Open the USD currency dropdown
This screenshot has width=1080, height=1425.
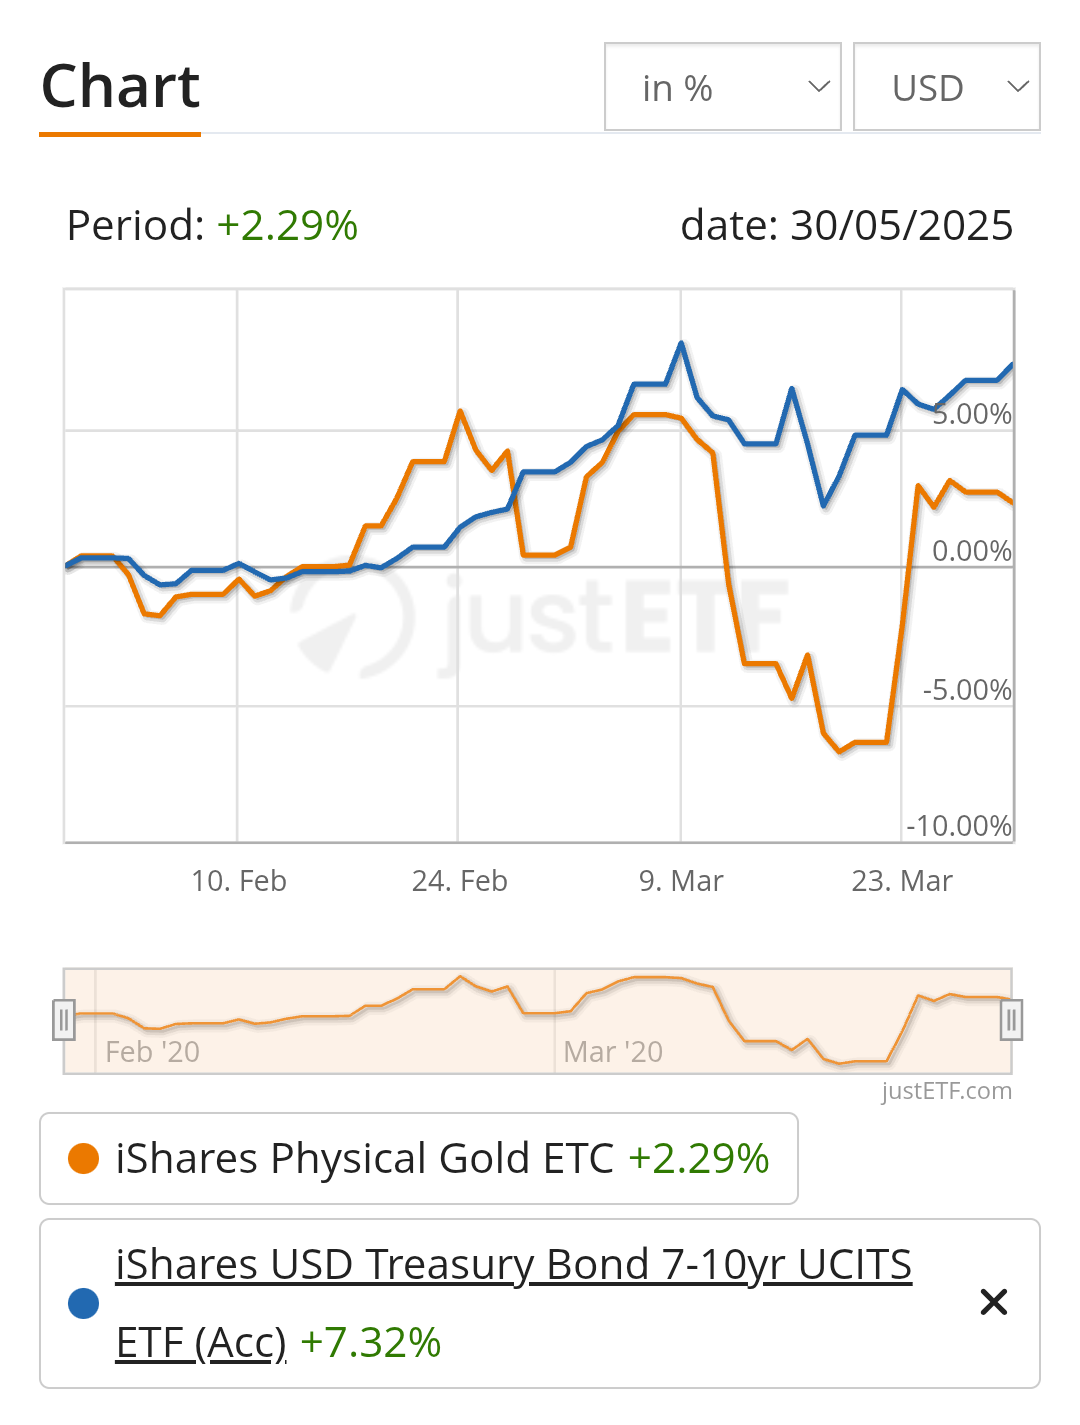pyautogui.click(x=946, y=87)
